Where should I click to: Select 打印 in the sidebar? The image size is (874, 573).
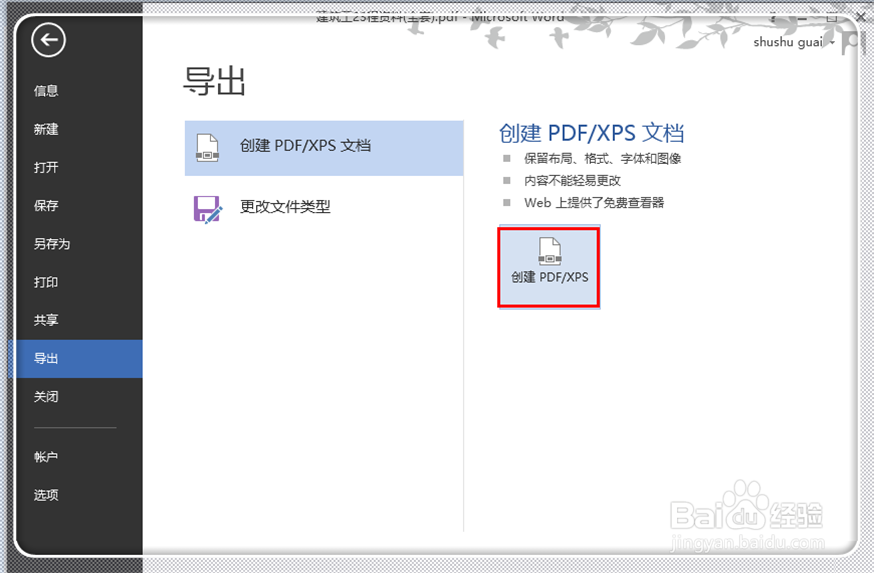46,282
